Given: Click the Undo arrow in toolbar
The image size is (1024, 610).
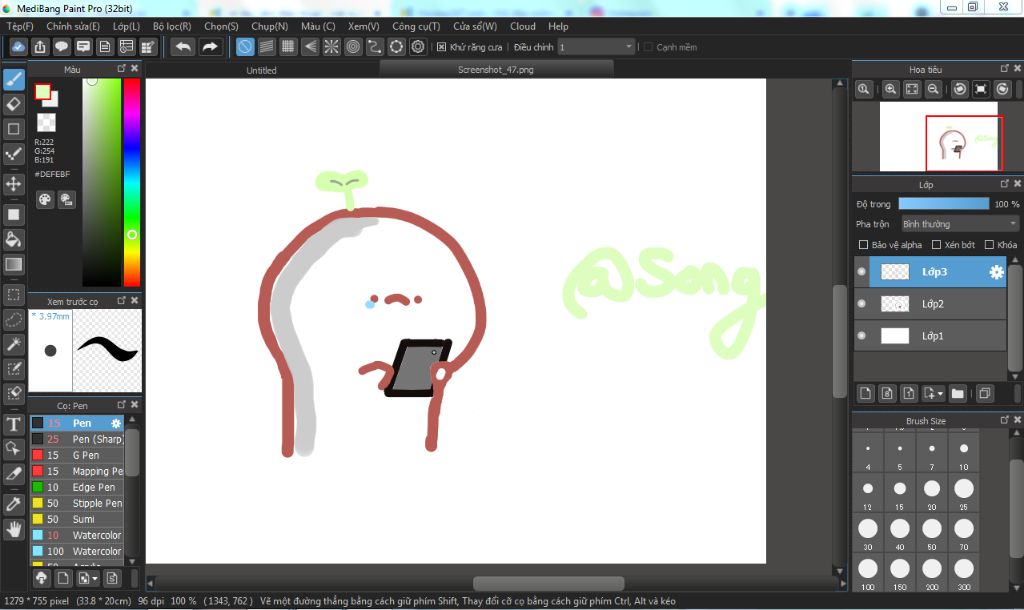Looking at the screenshot, I should [x=183, y=47].
